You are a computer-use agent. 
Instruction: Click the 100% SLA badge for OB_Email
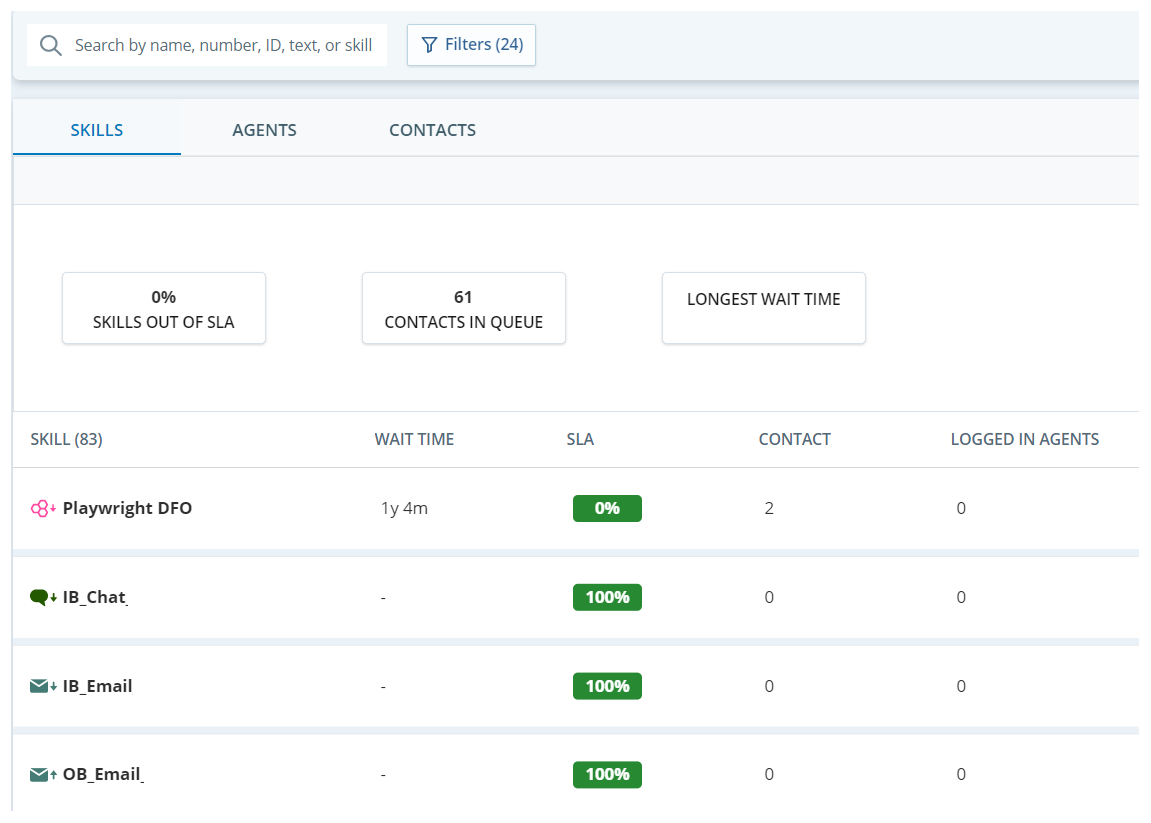607,775
